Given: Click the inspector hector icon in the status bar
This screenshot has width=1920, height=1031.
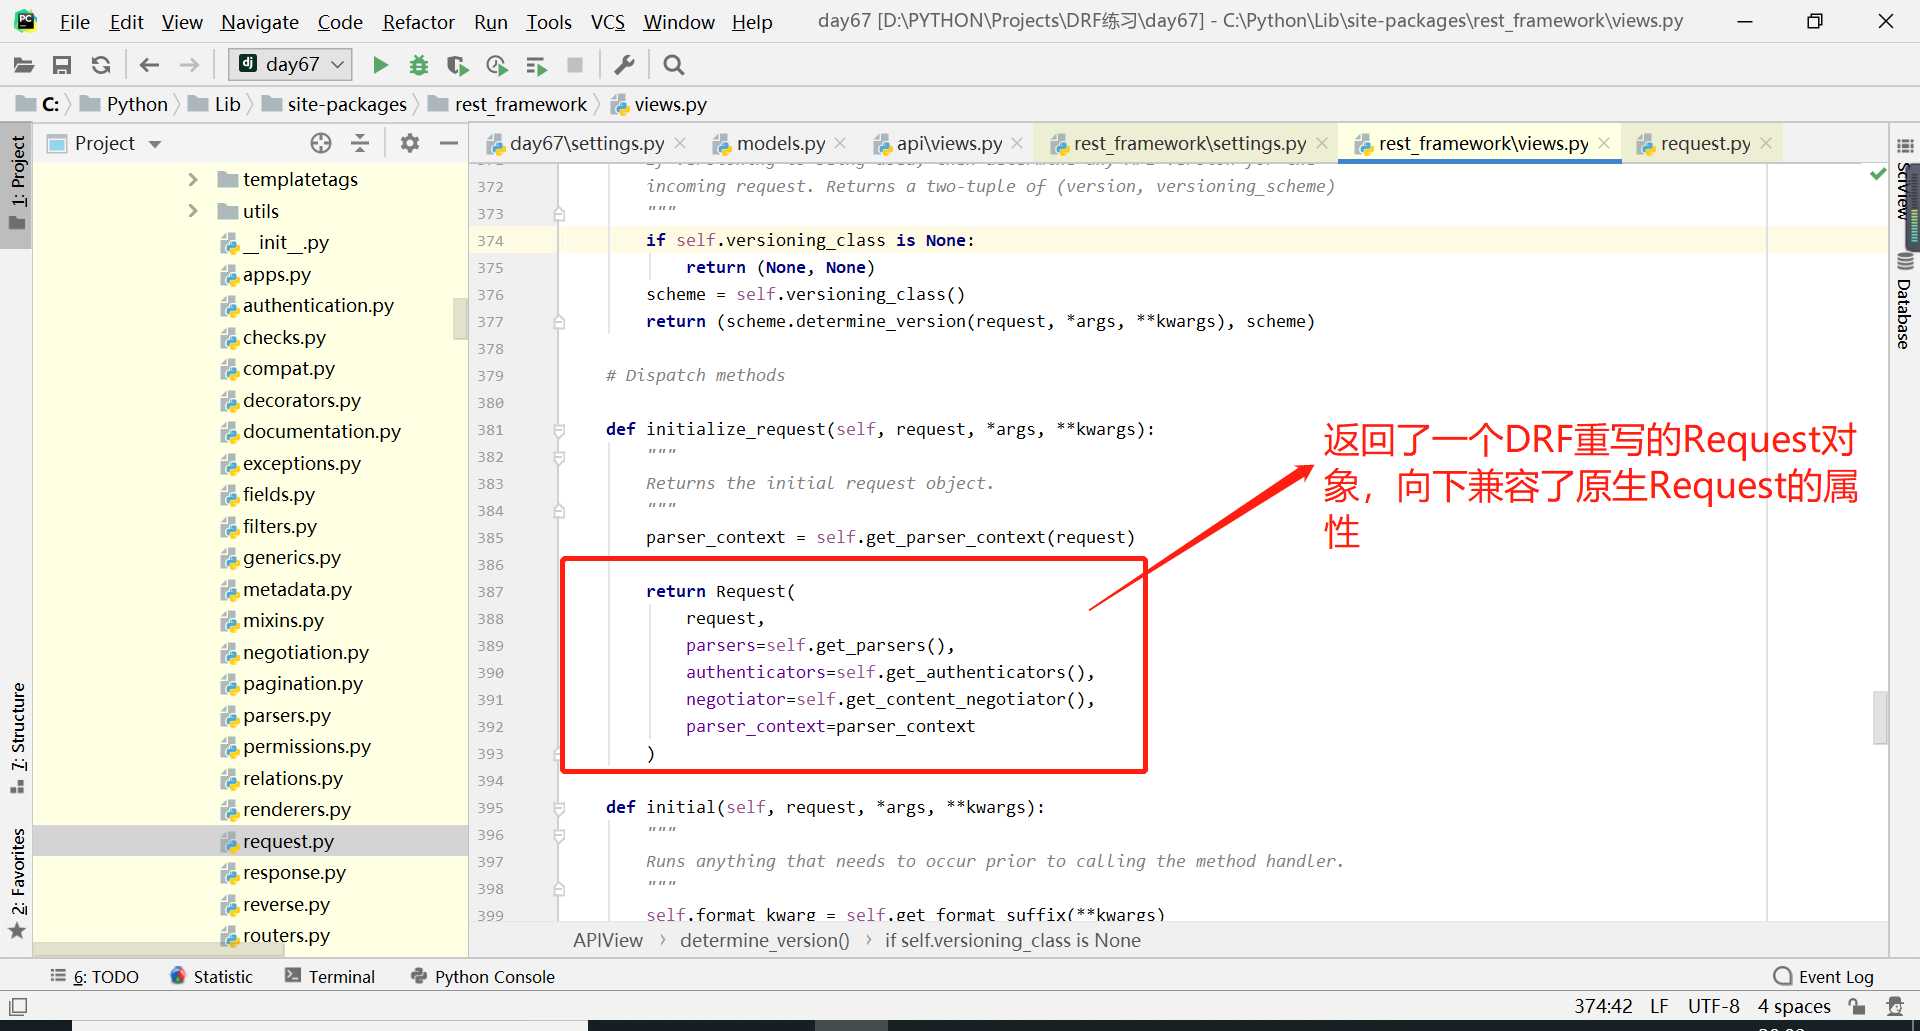Looking at the screenshot, I should click(1894, 1006).
